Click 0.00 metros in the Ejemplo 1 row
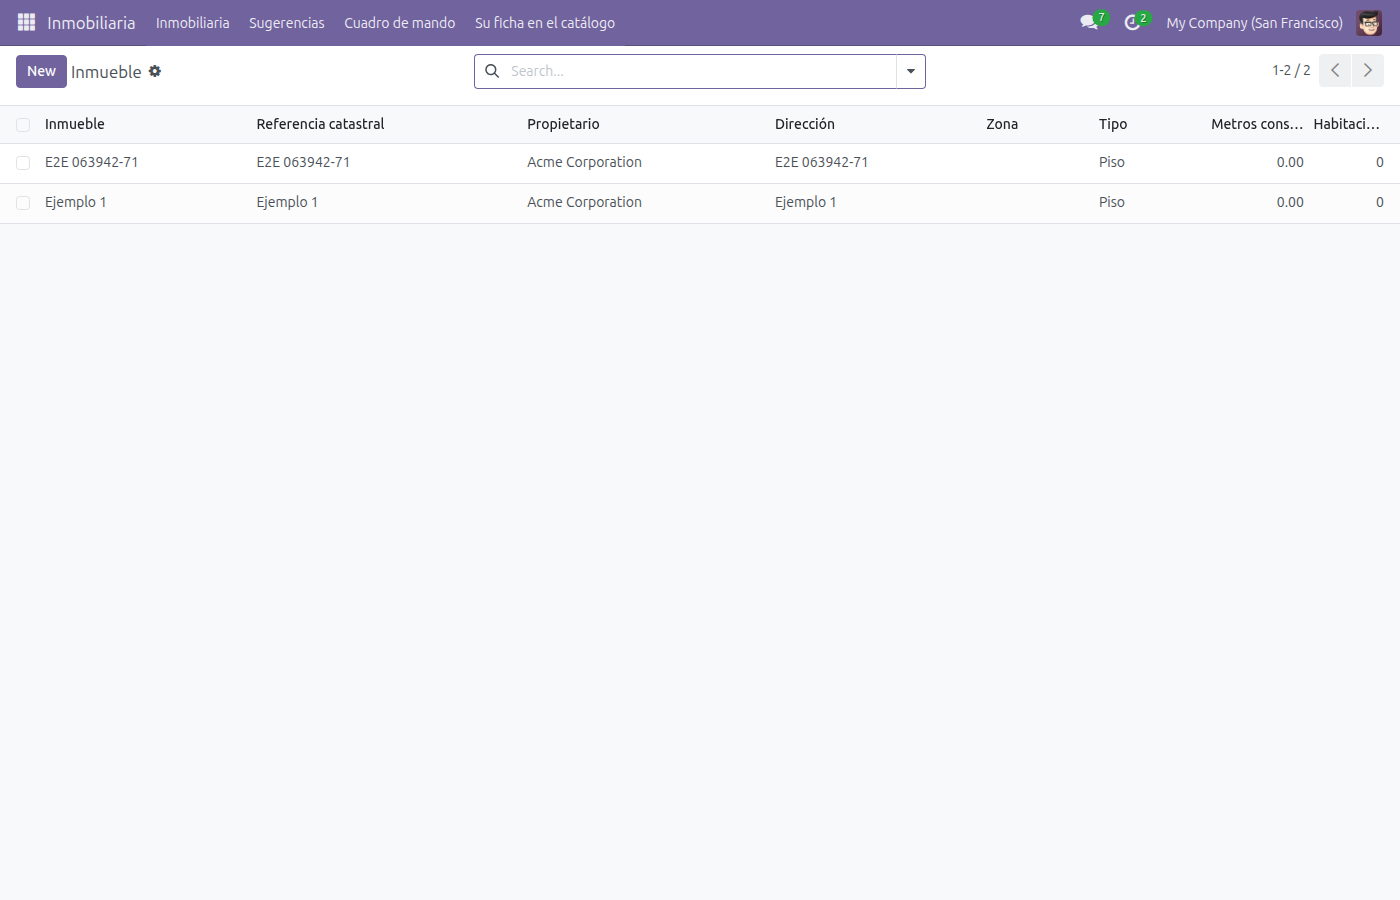Image resolution: width=1400 pixels, height=900 pixels. [x=1290, y=202]
